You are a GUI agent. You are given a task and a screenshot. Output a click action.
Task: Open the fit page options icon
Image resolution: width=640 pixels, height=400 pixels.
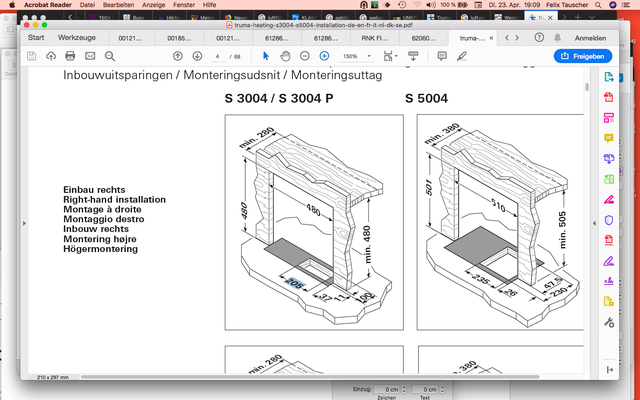tap(390, 56)
